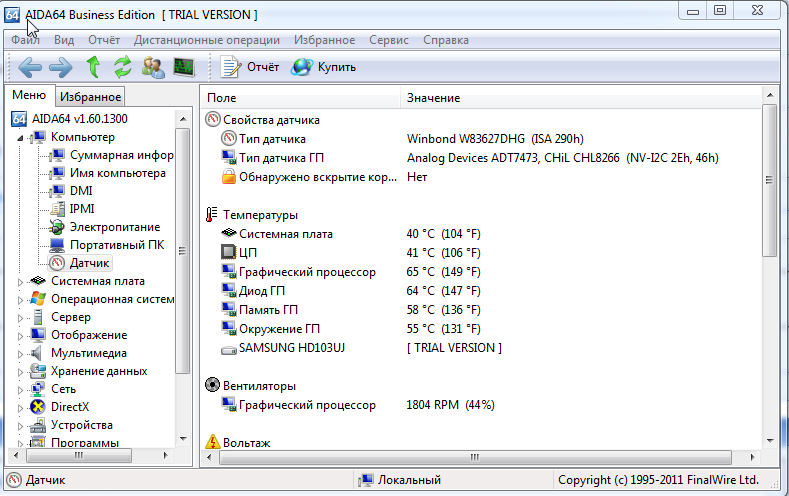The height and width of the screenshot is (496, 789).
Task: Expand the Операционная система tree node
Action: (20, 300)
